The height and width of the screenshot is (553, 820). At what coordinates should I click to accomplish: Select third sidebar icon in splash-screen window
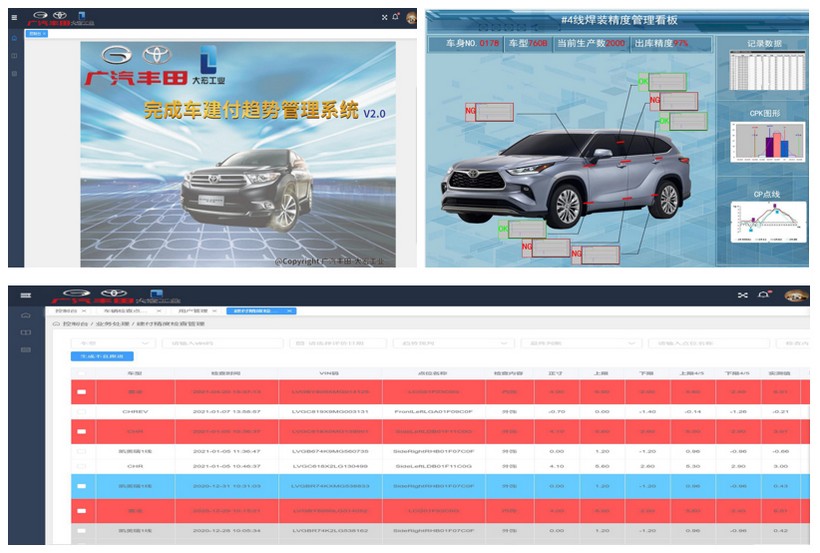pos(15,74)
